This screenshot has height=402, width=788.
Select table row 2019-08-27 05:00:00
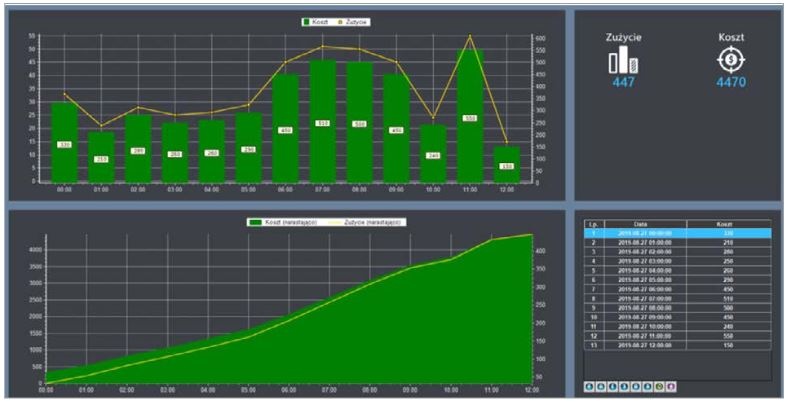(x=677, y=280)
